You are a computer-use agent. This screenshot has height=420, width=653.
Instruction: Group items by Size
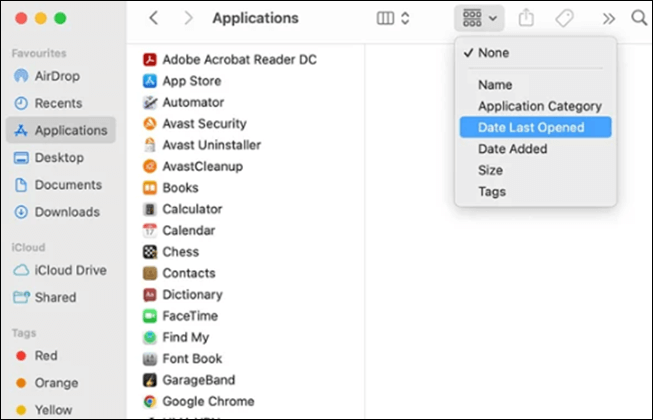536,170
